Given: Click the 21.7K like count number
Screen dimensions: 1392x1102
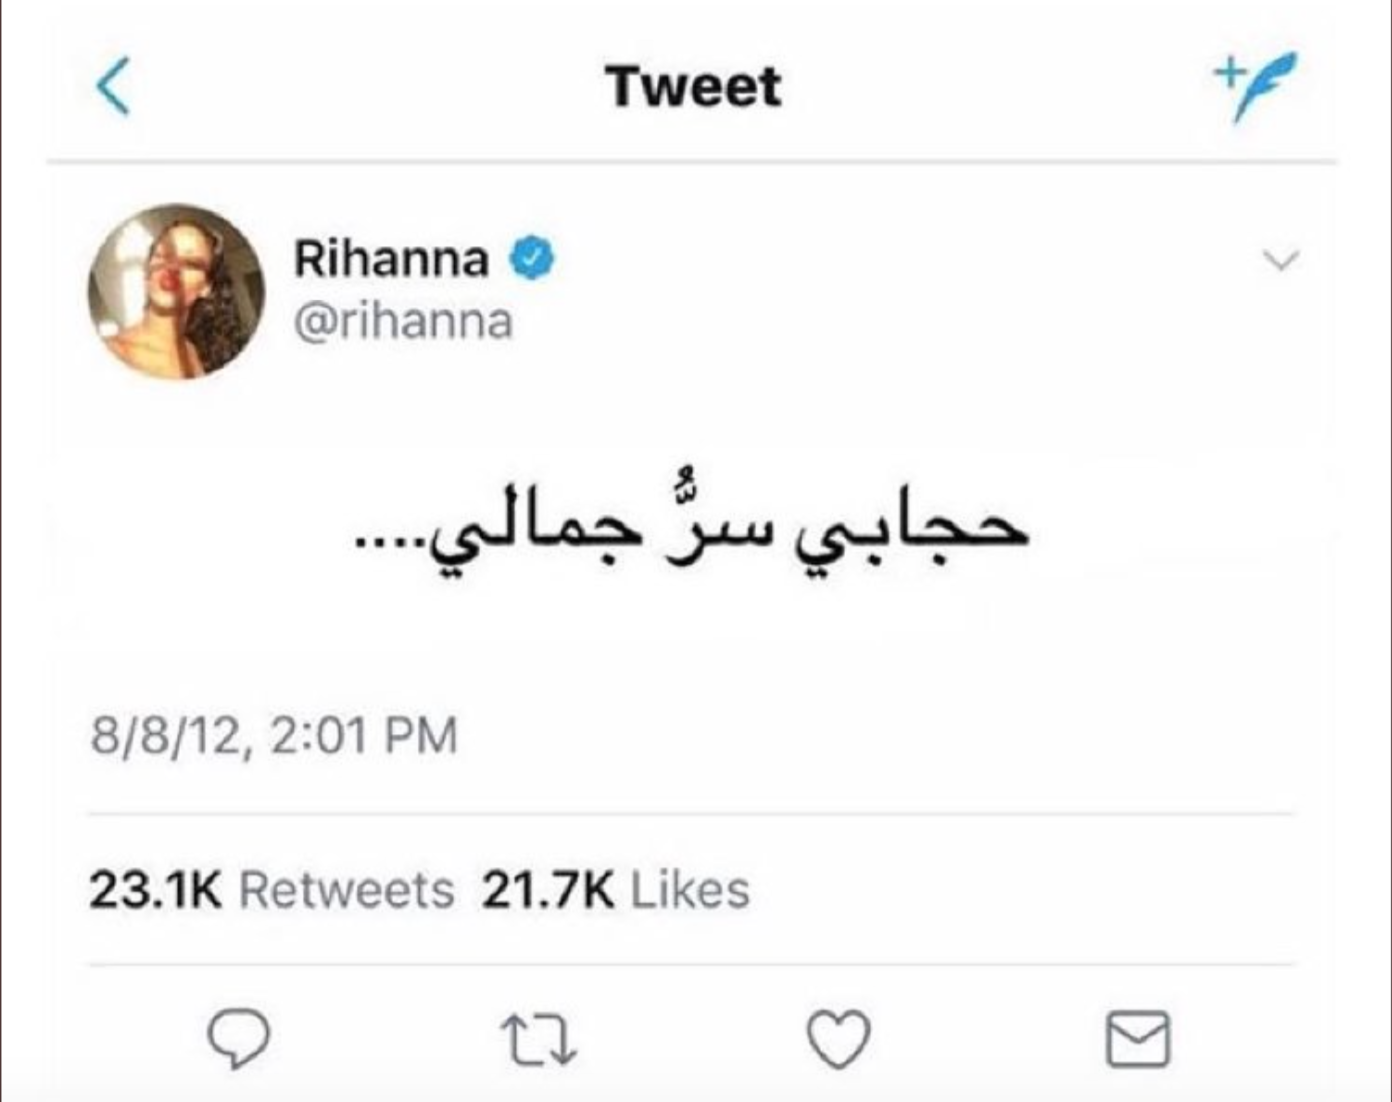Looking at the screenshot, I should (548, 890).
